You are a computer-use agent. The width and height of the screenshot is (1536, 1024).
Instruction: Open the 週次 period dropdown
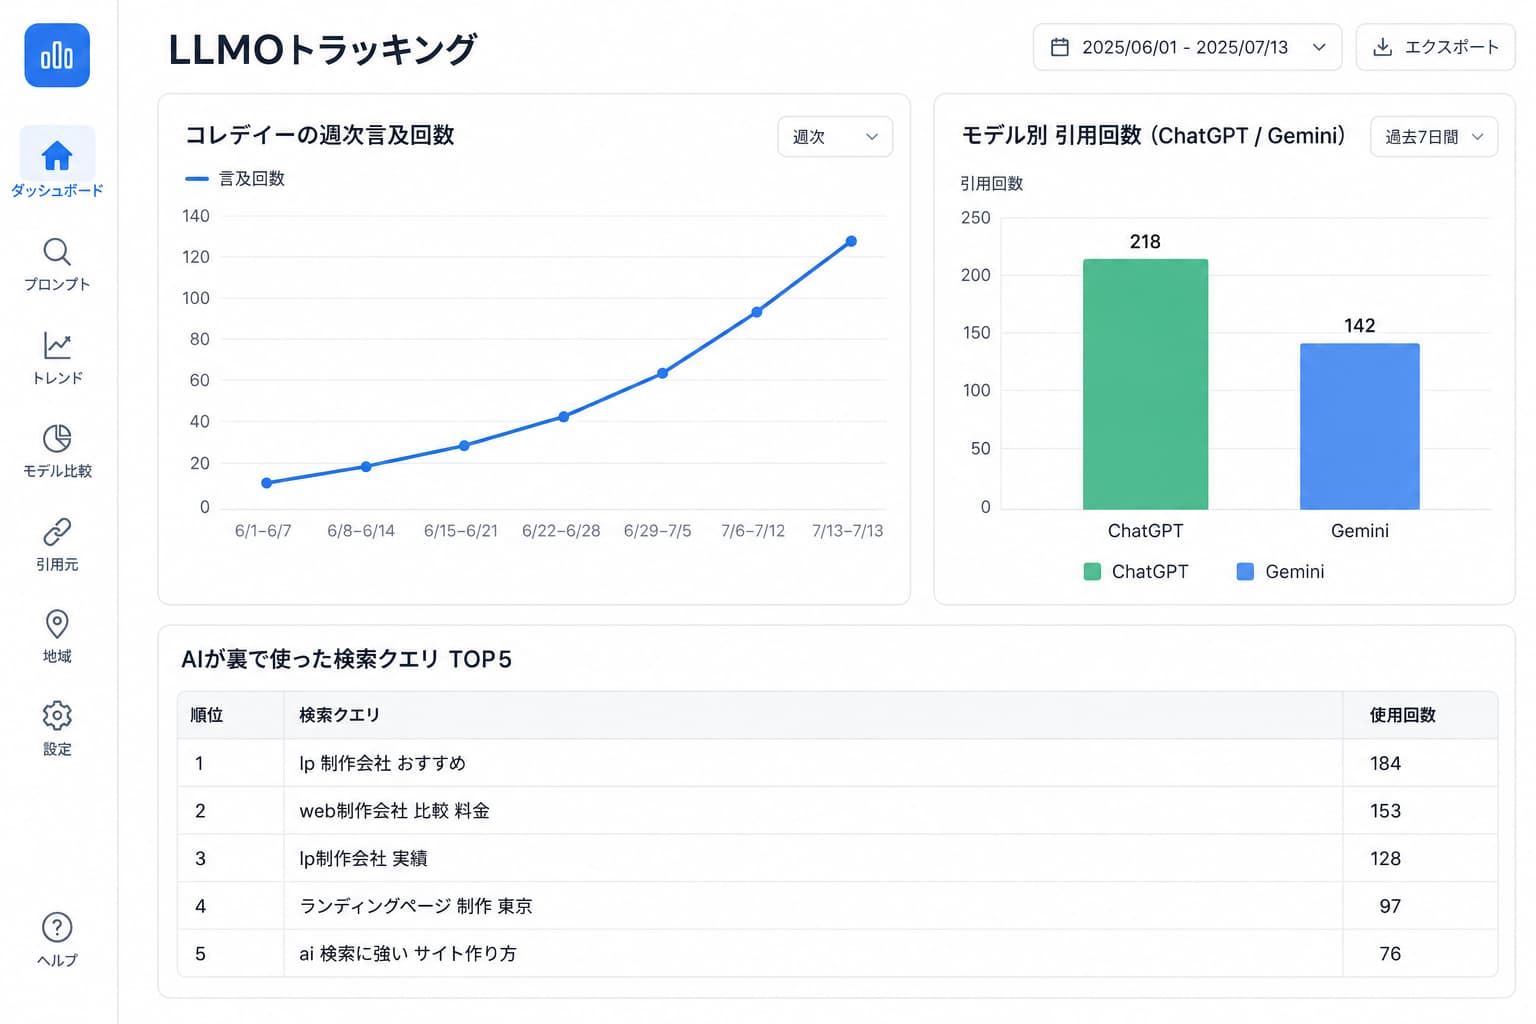[x=835, y=137]
